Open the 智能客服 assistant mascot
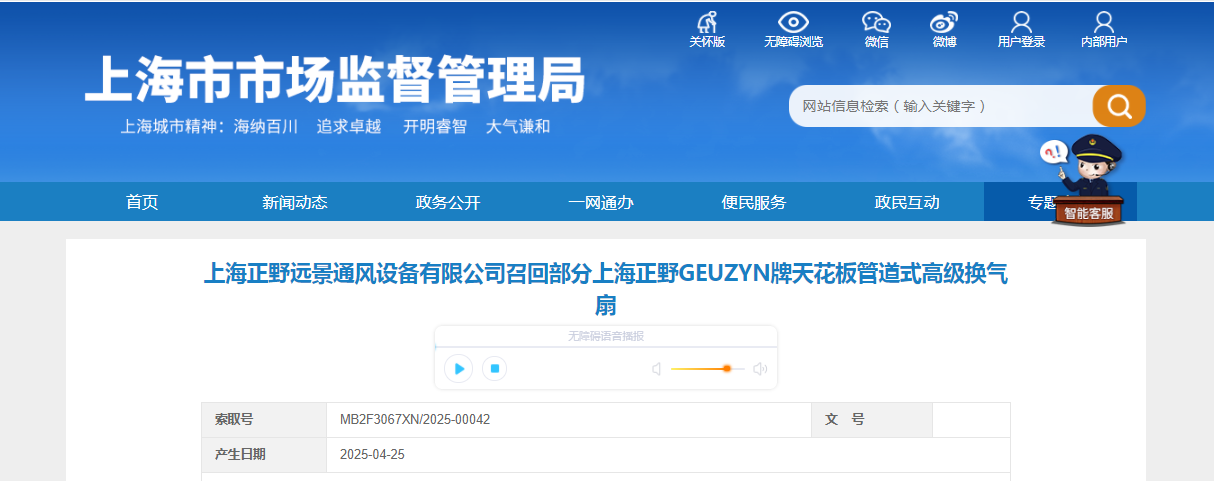 click(1087, 181)
